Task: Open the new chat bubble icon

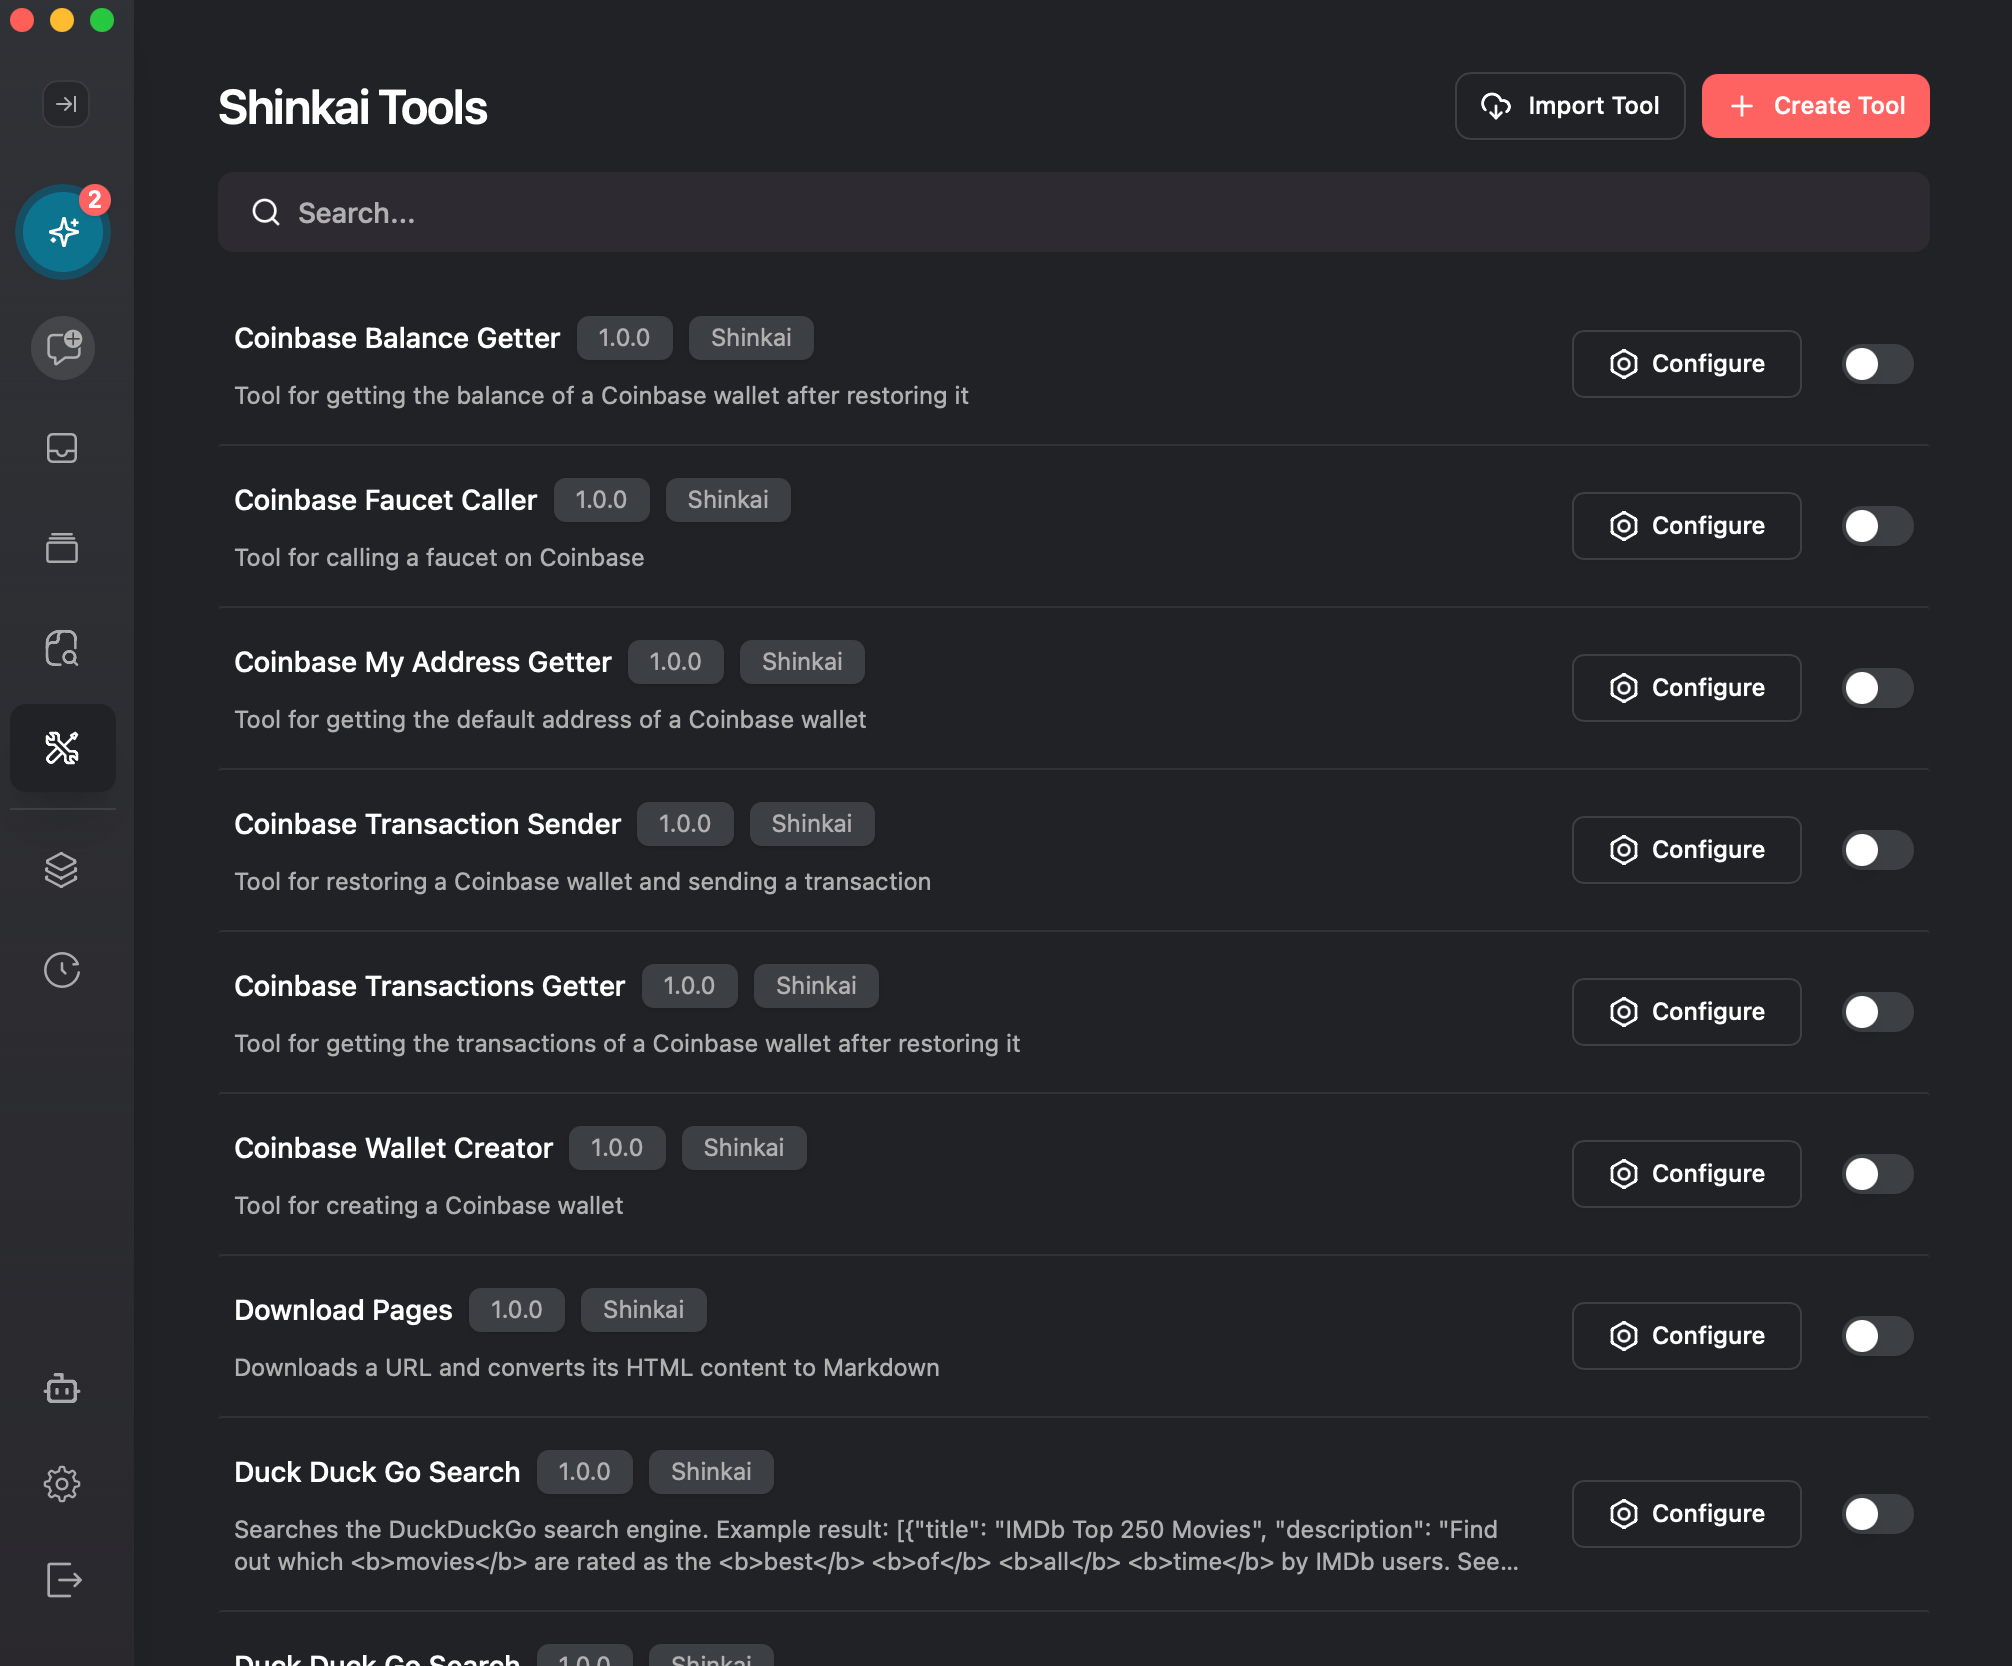Action: (x=63, y=348)
